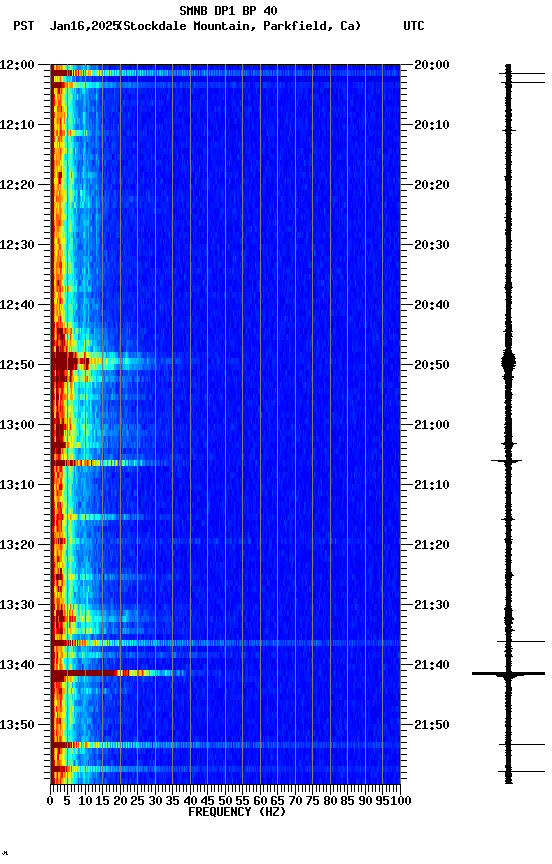Click the 20:20 UTC time label
Screen dimensions: 552x864
pyautogui.click(x=432, y=185)
